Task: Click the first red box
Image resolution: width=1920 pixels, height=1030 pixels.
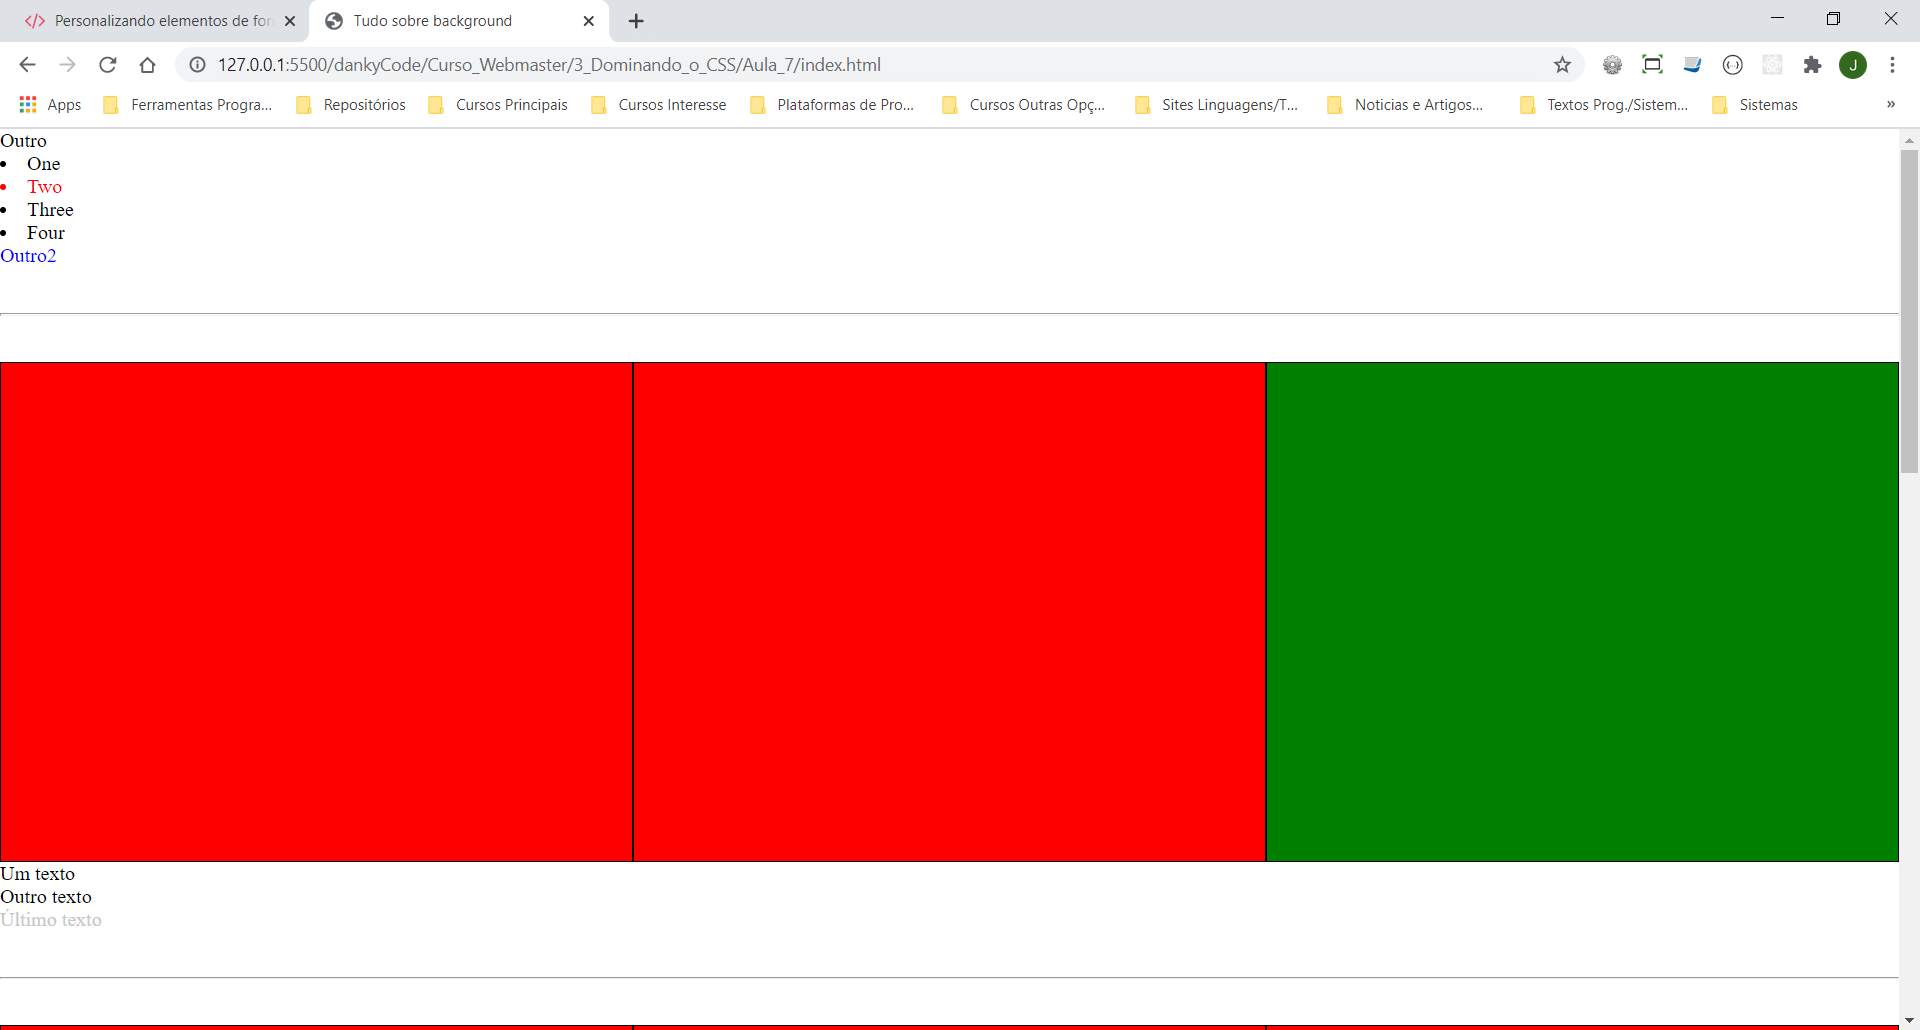Action: click(x=316, y=612)
